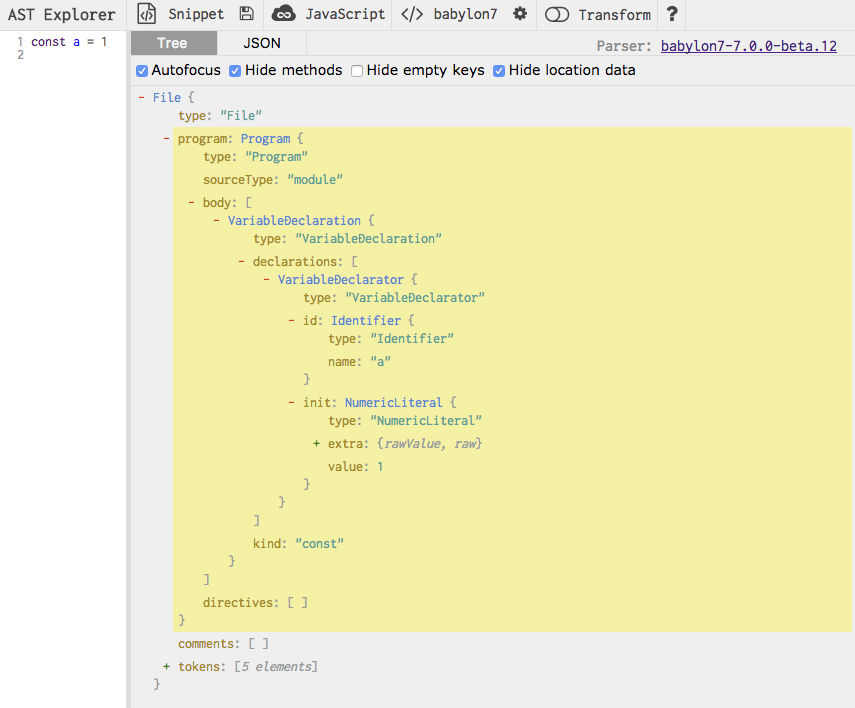
Task: Uncheck Hide location data
Action: point(499,71)
